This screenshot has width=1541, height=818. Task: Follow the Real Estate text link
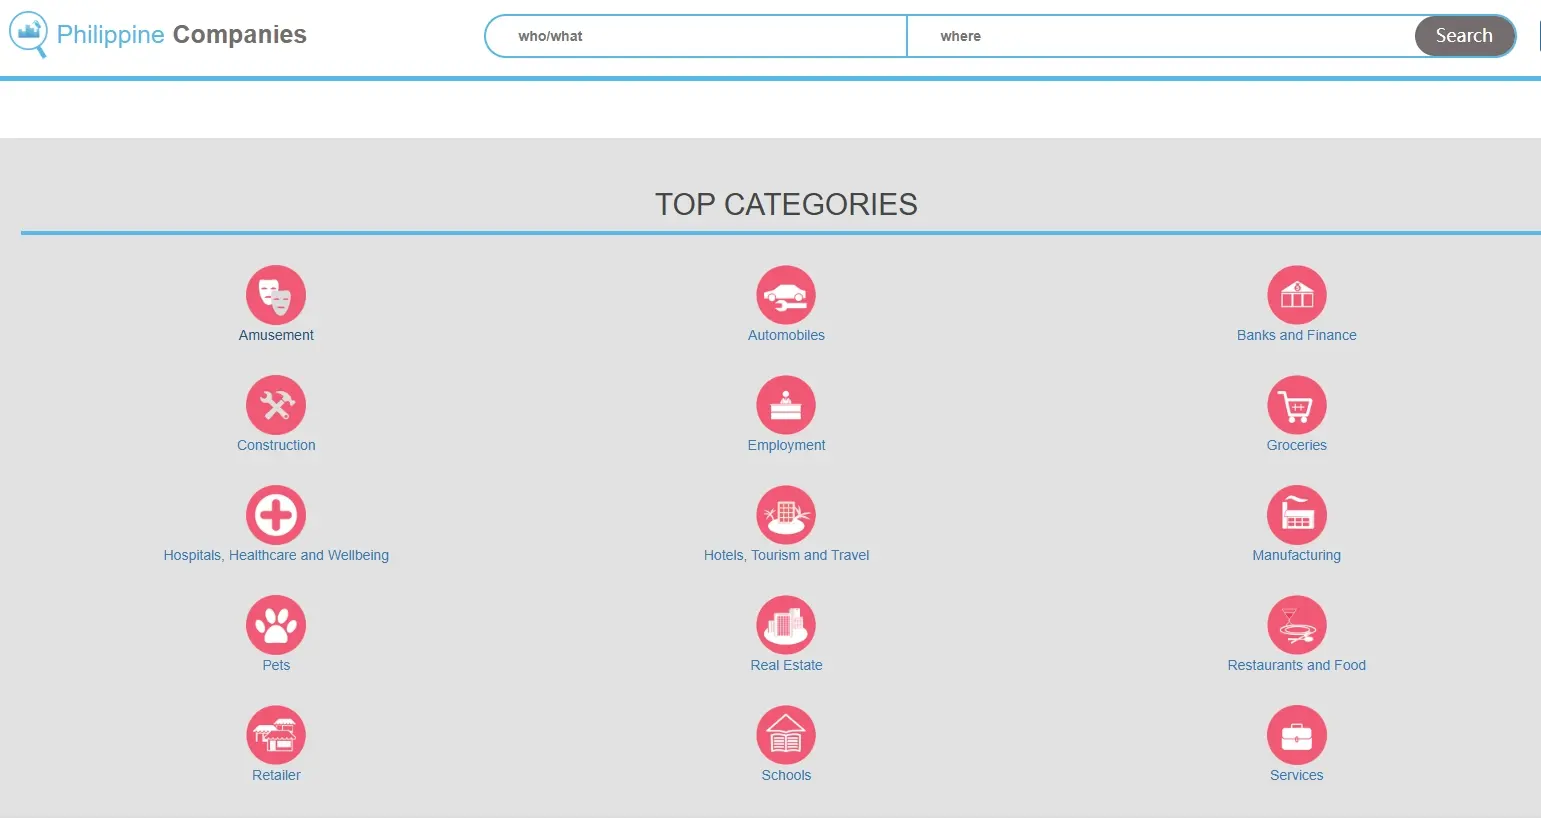point(786,665)
